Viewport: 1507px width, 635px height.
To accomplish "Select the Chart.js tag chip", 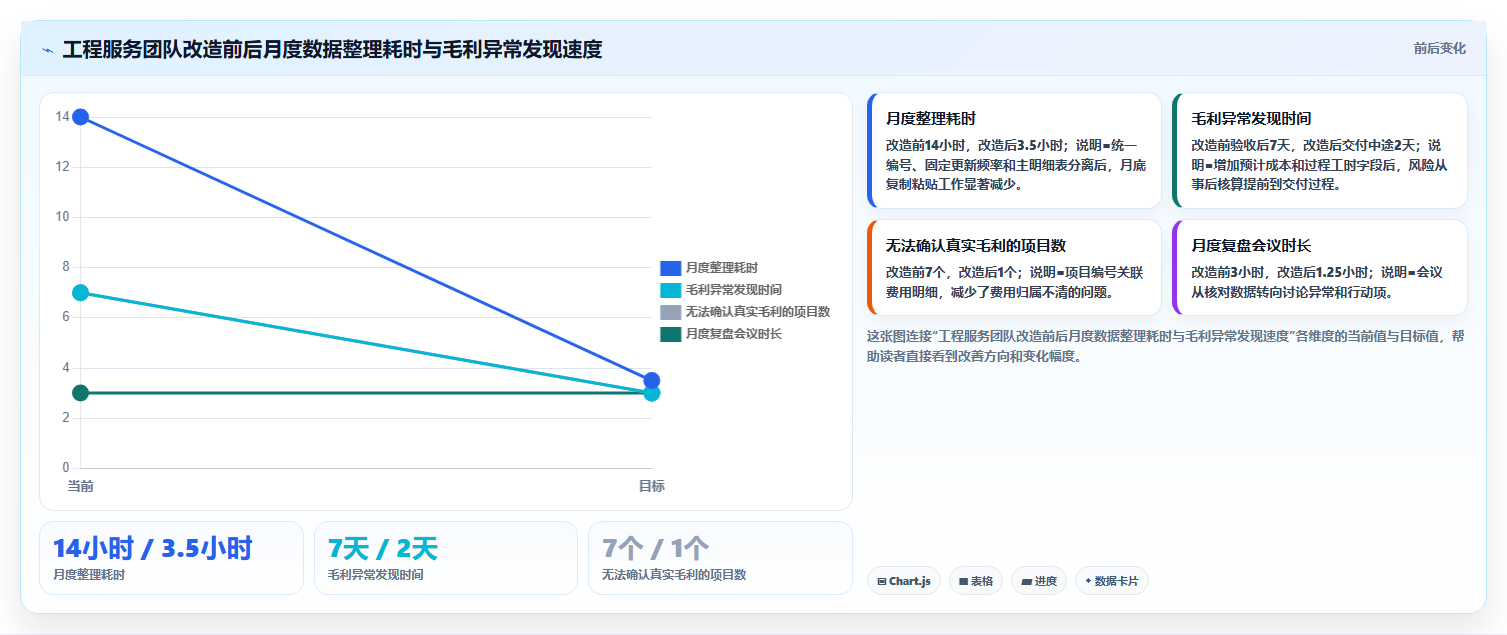I will click(x=904, y=581).
